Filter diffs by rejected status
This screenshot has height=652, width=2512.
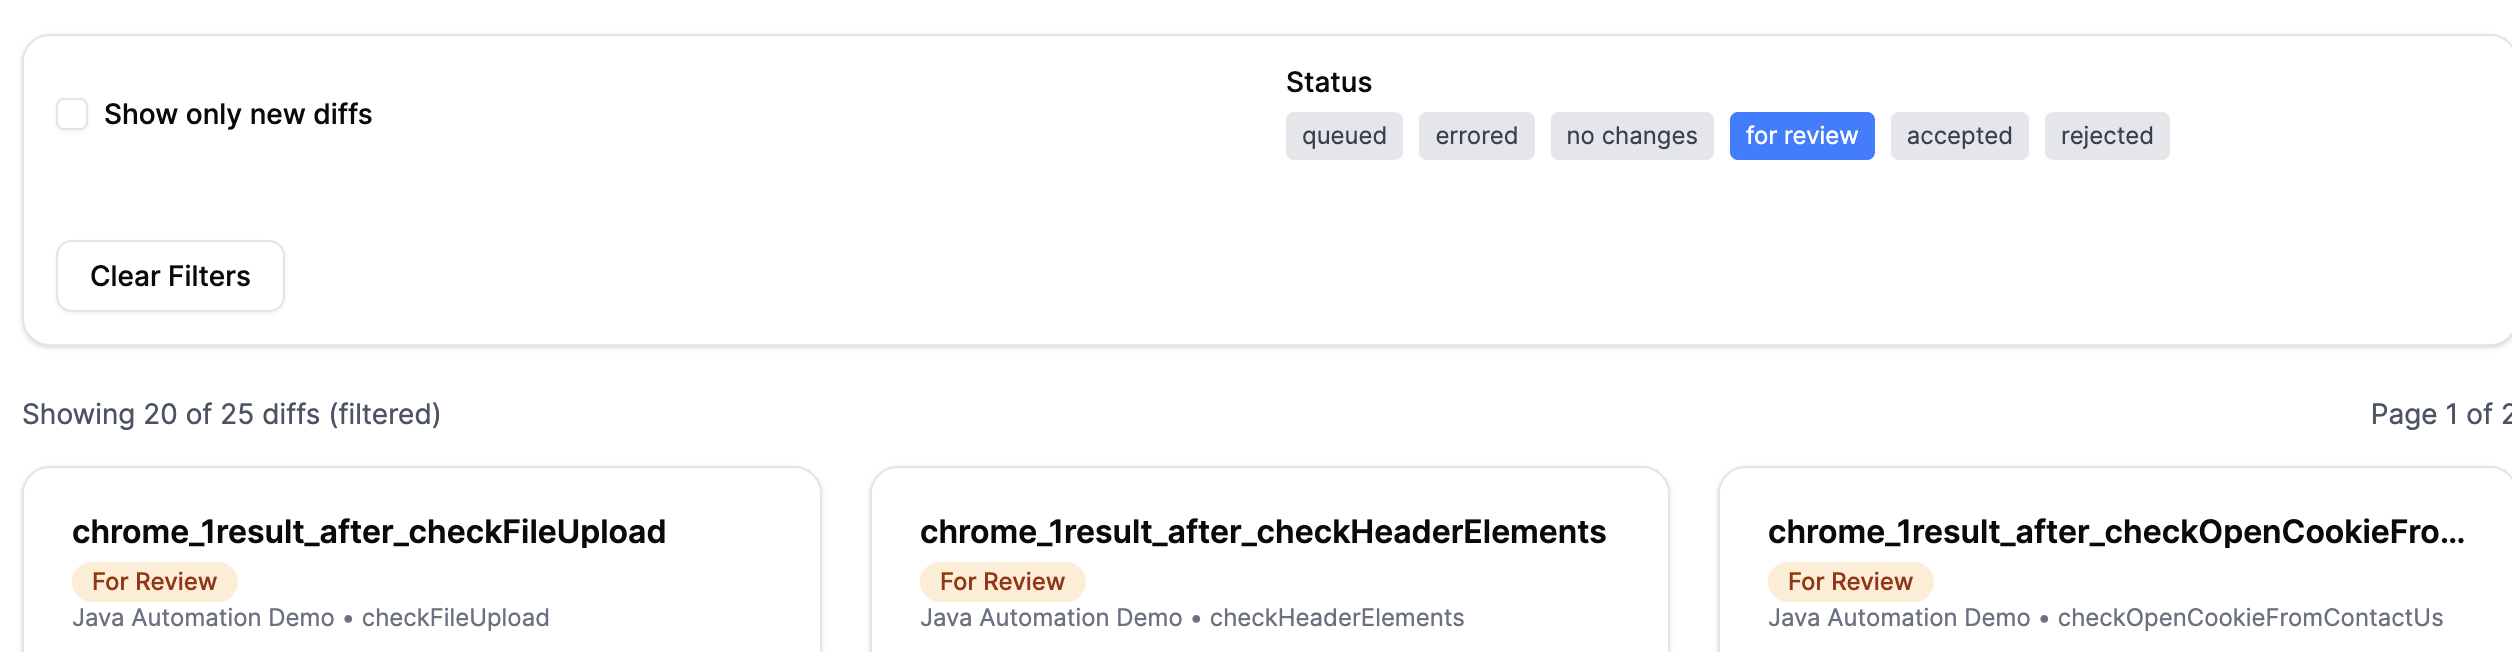(2106, 136)
